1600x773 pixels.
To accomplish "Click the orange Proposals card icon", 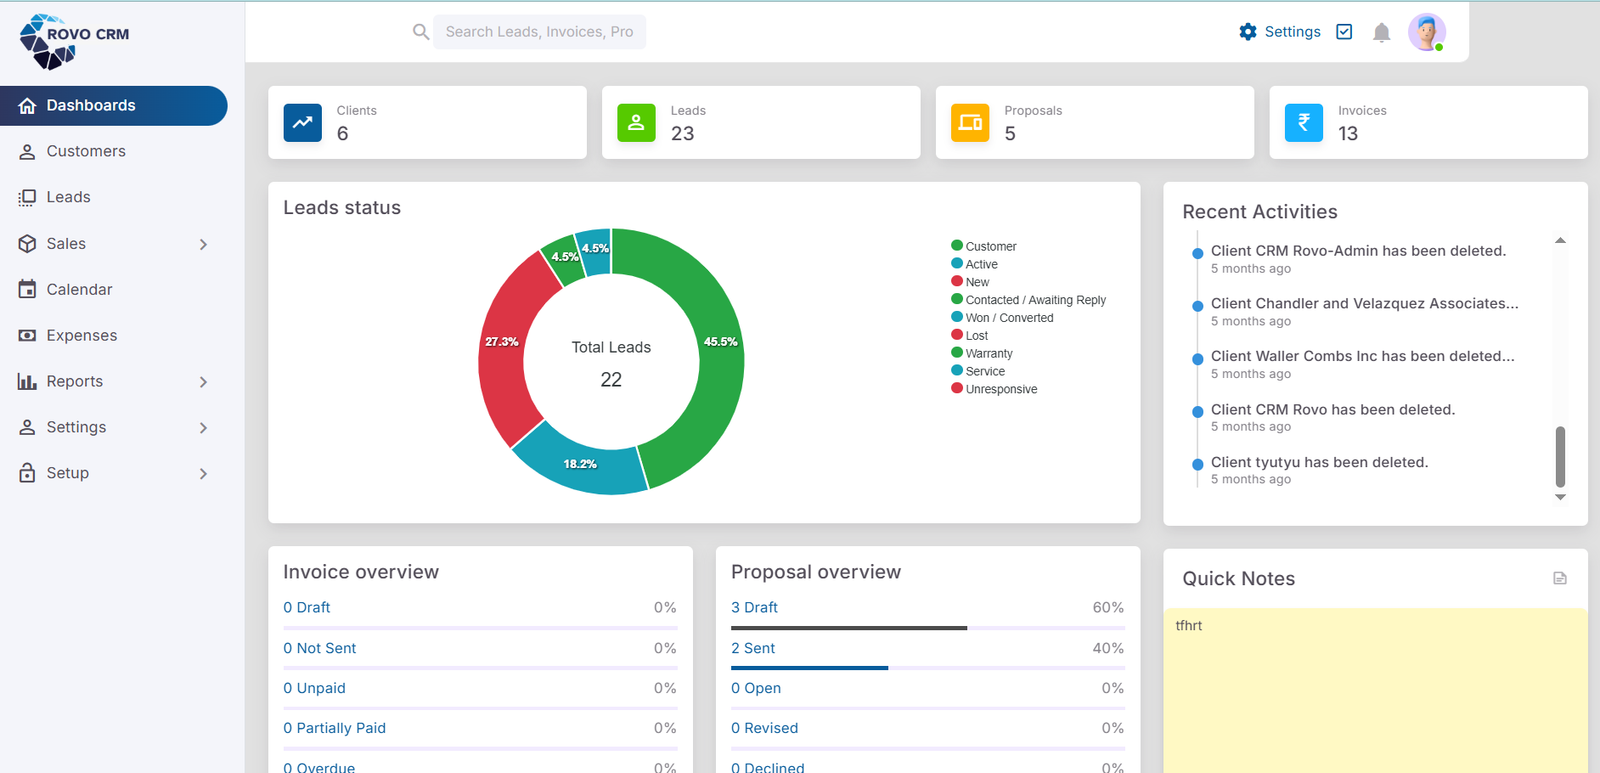I will 970,123.
